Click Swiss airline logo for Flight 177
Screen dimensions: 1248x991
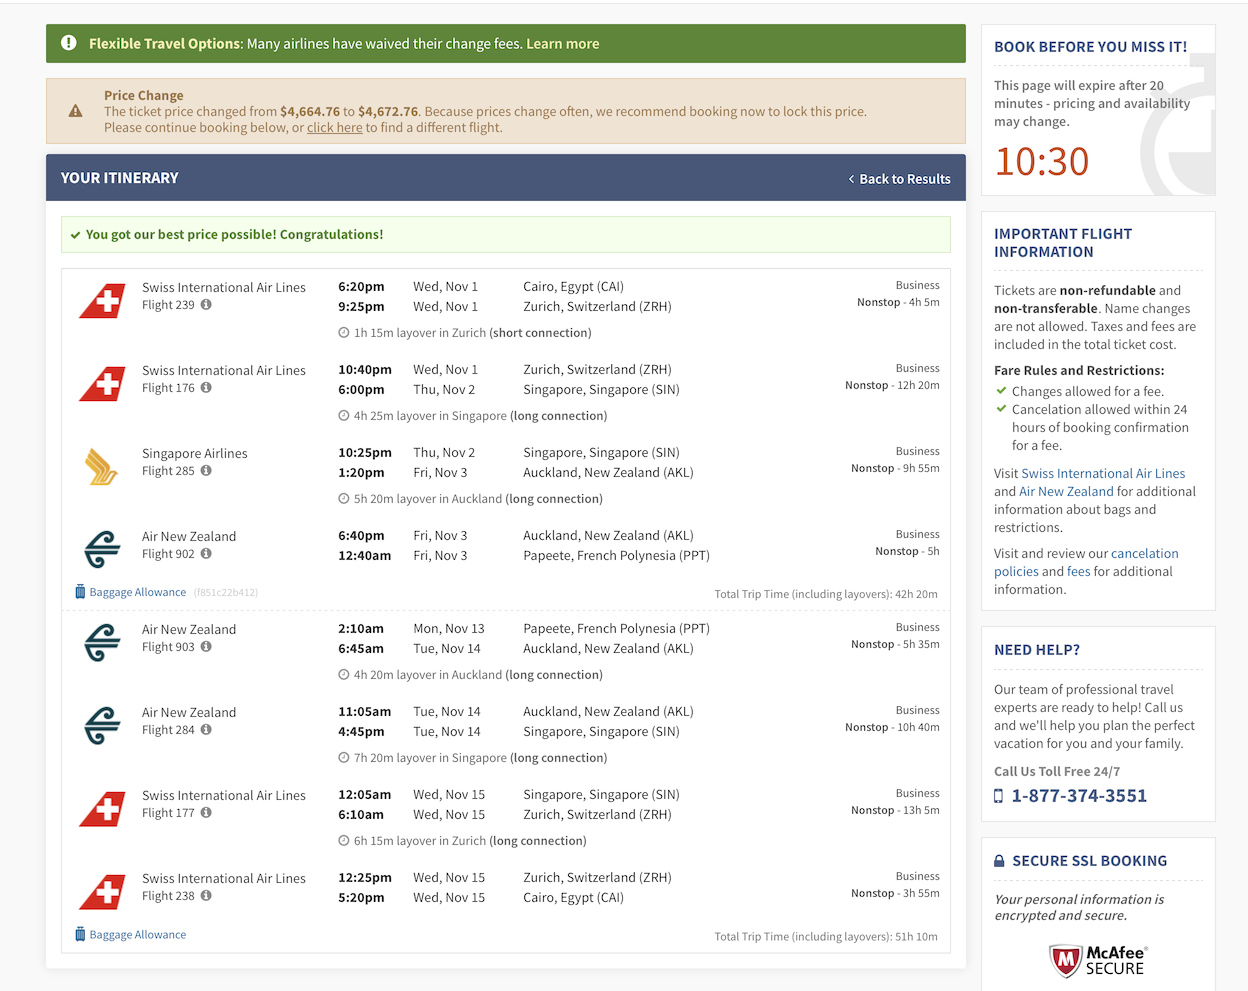[x=102, y=808]
